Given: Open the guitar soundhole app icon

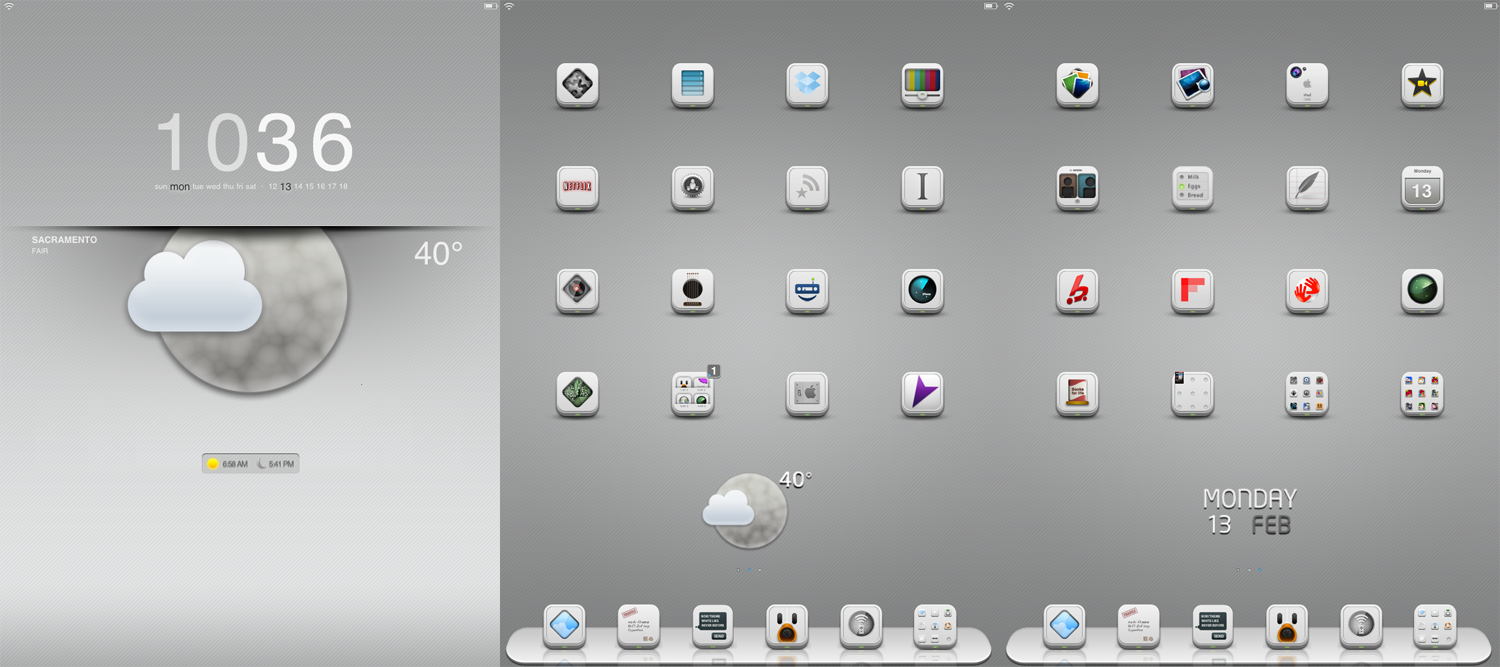Looking at the screenshot, I should 692,291.
